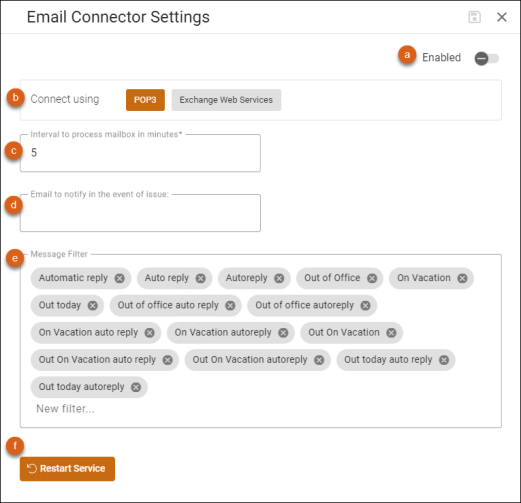This screenshot has height=503, width=521.
Task: Delete the 'On Vacation' filter tag
Action: tap(462, 278)
